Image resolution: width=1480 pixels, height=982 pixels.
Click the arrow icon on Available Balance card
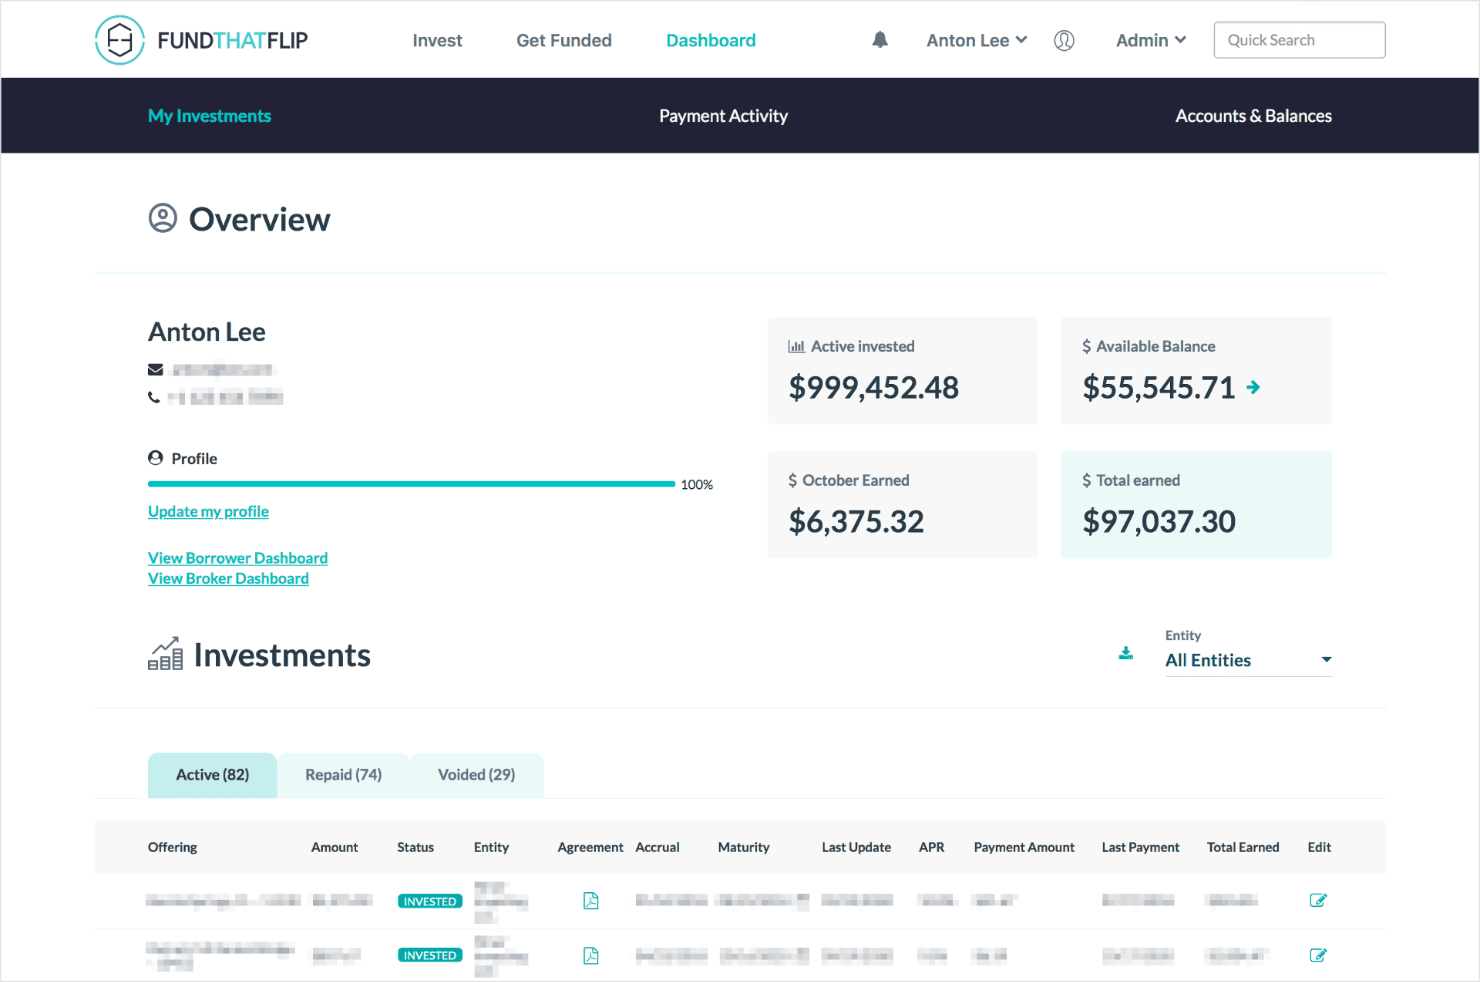[1253, 387]
